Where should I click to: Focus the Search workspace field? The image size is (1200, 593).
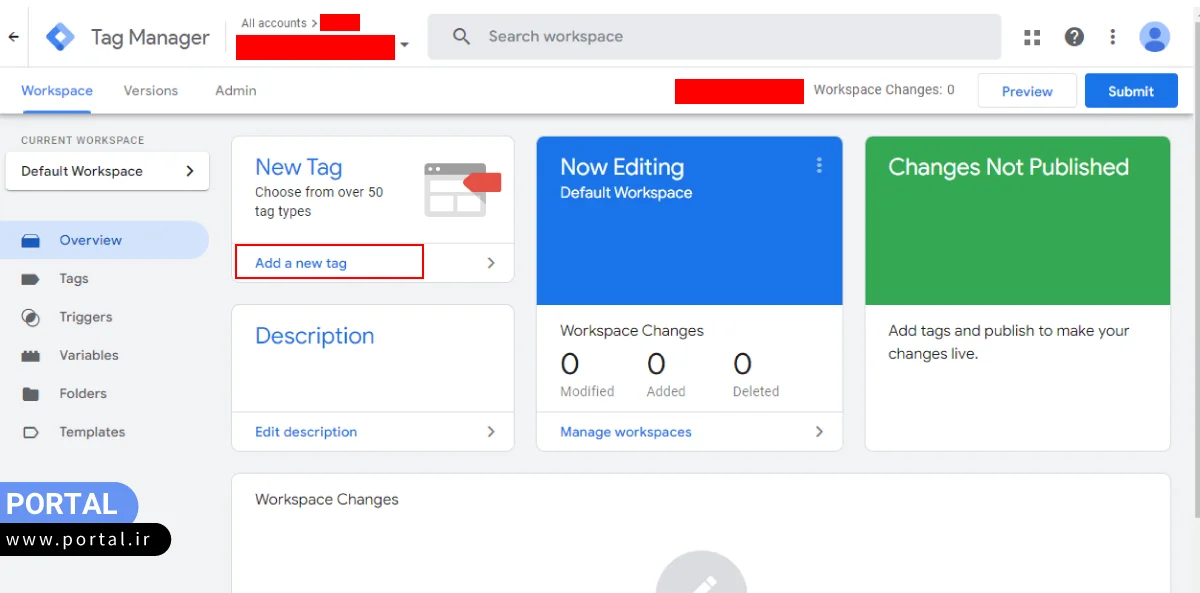[714, 37]
